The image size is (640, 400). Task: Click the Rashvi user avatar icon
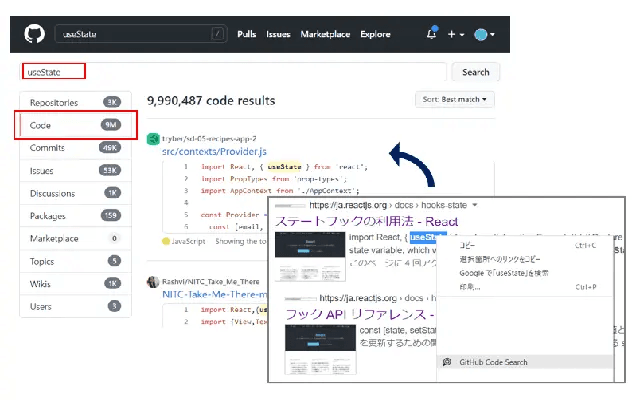pyautogui.click(x=153, y=282)
